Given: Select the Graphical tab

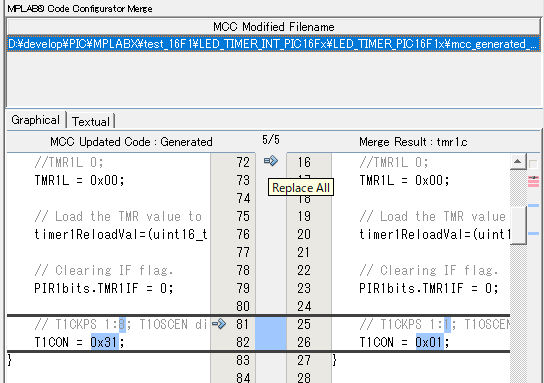Looking at the screenshot, I should click(35, 120).
